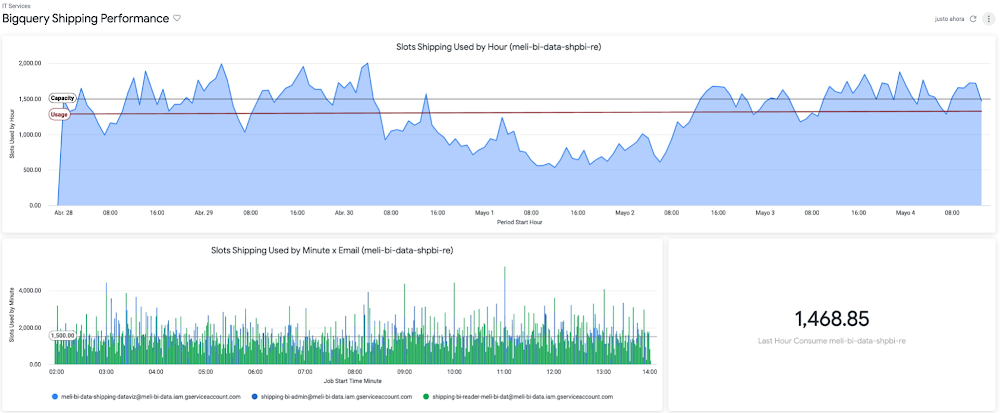Screen dimensions: 1000x413
Task: Click the Slots Shipping Used by Hour title
Action: pos(498,47)
